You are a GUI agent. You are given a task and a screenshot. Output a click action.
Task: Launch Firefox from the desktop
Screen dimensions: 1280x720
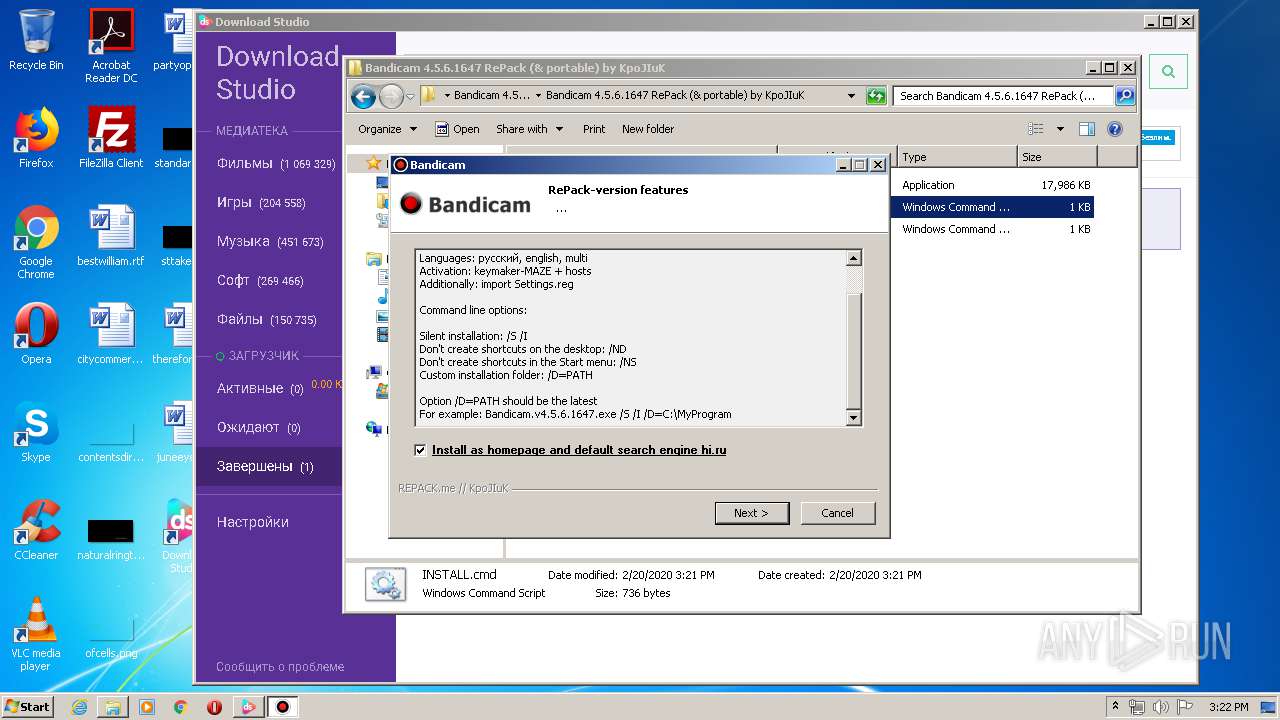36,137
